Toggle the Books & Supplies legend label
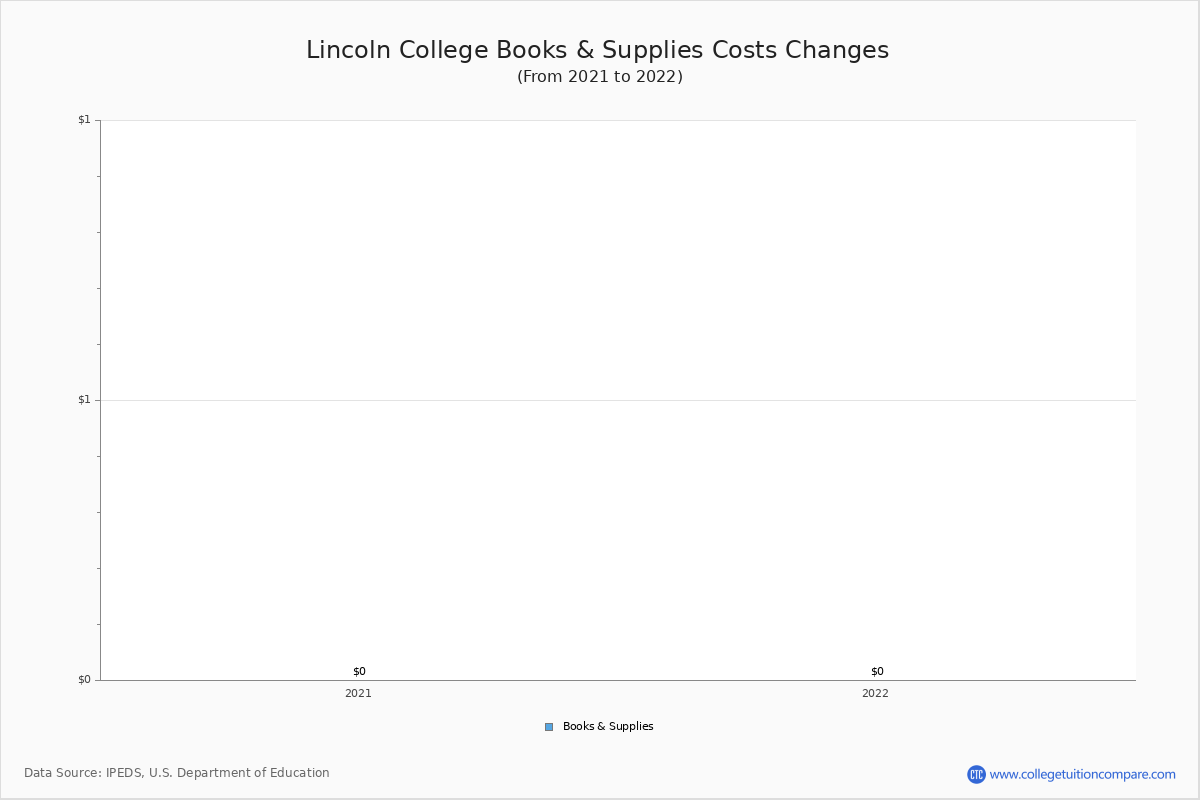1200x800 pixels. pos(608,727)
